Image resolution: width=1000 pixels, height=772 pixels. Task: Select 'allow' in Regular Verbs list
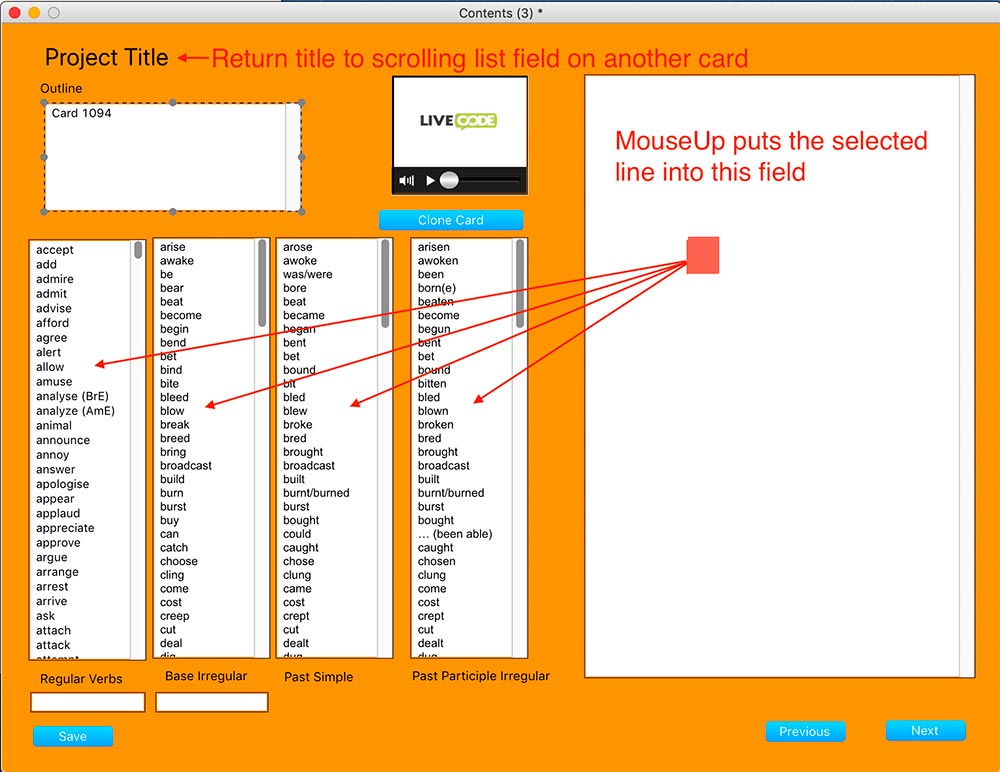coord(50,367)
